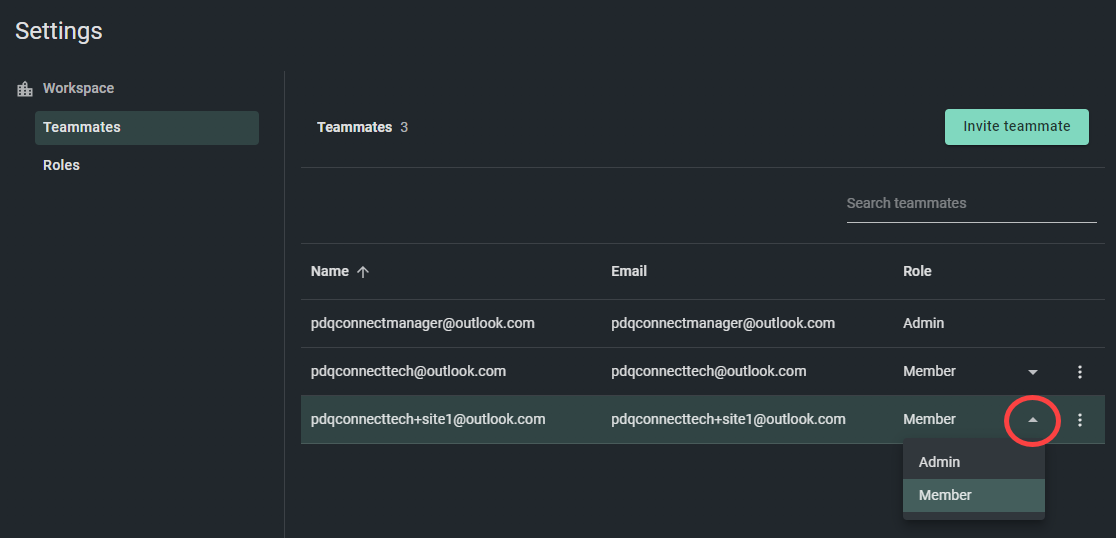Sort by the Role column header
This screenshot has width=1116, height=538.
pyautogui.click(x=917, y=271)
